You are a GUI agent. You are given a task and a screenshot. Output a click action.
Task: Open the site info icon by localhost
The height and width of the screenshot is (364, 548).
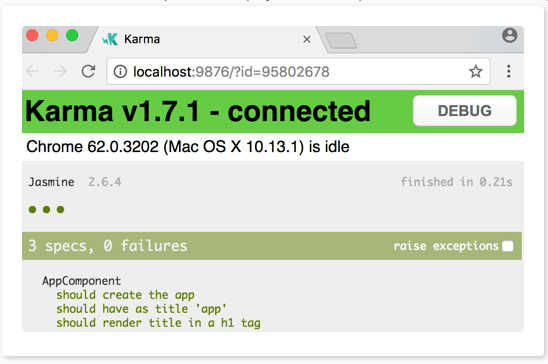click(120, 72)
